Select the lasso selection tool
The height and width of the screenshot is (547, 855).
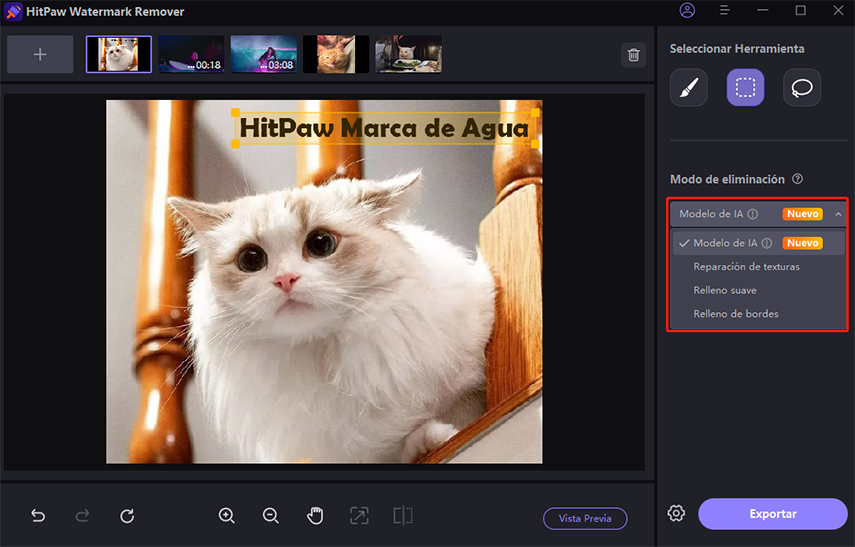802,88
